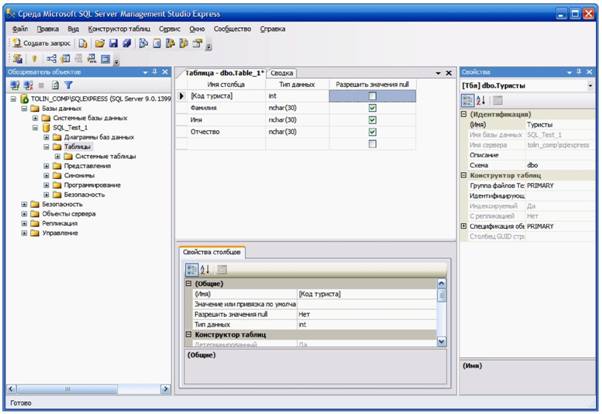Collapse the (Идентификация) properties section
The image size is (602, 414).
tap(463, 114)
